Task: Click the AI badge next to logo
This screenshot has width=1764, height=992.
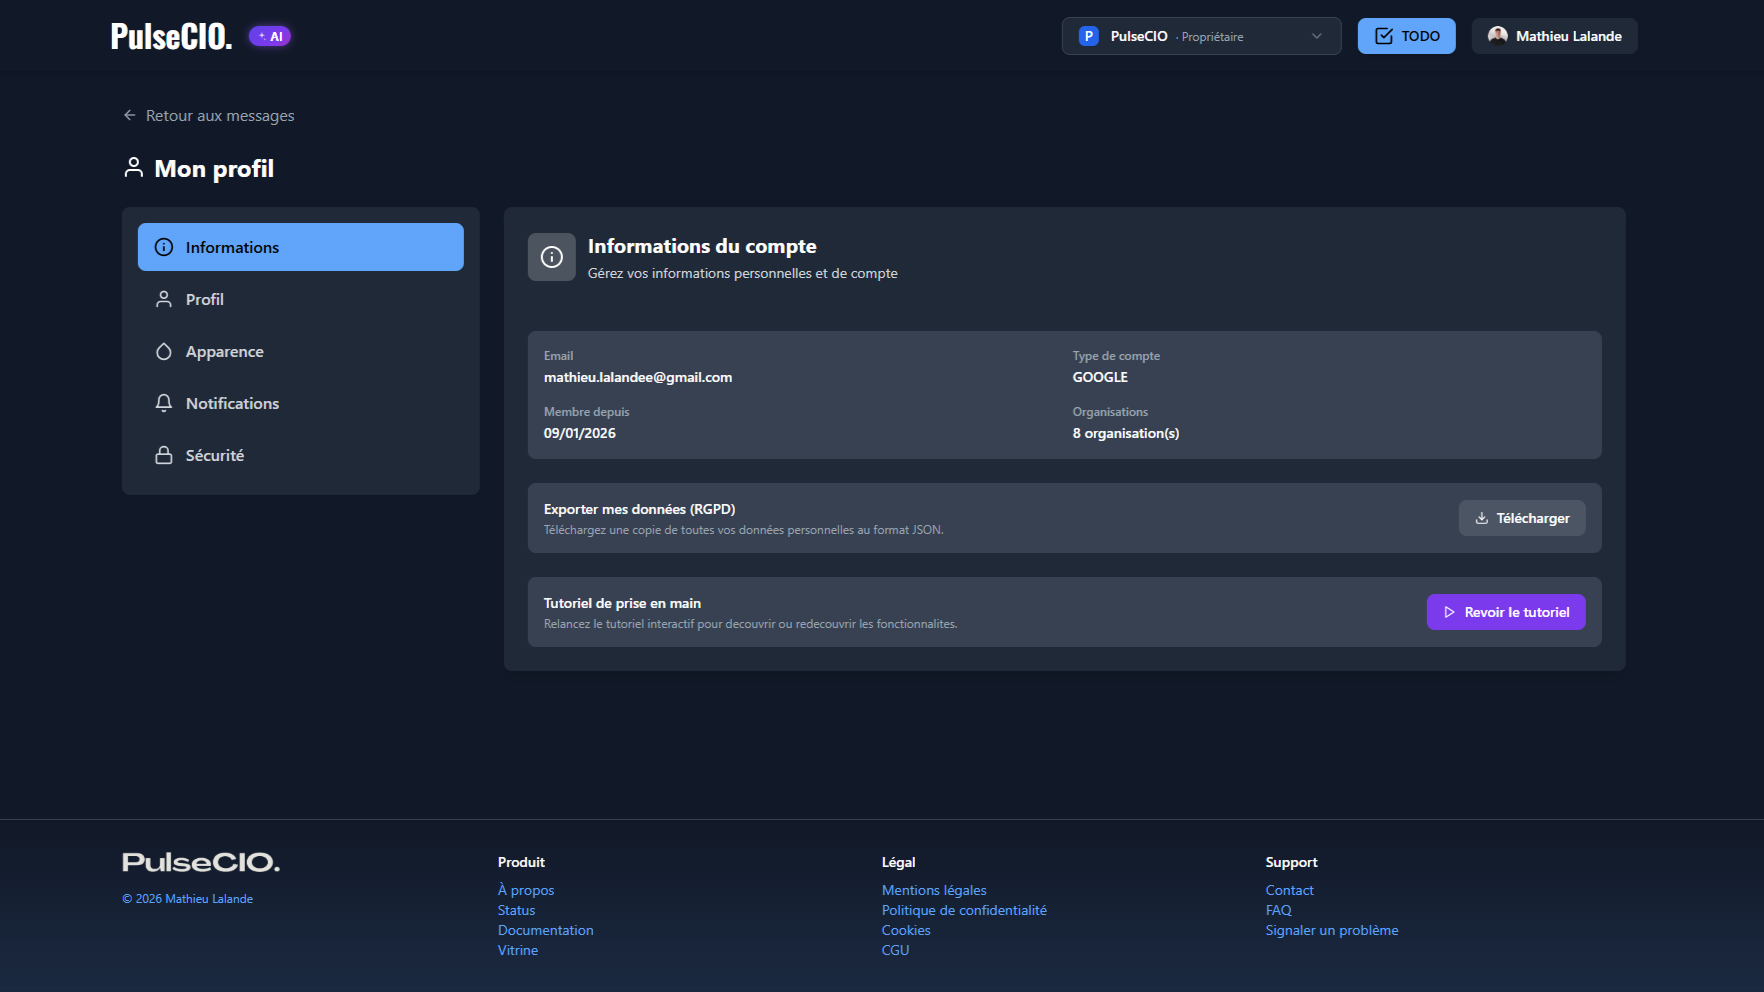Action: 270,36
